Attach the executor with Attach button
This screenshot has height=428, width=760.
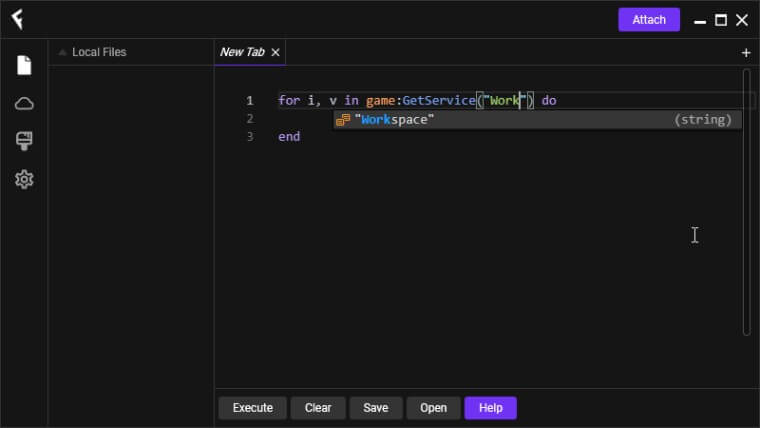click(x=649, y=20)
